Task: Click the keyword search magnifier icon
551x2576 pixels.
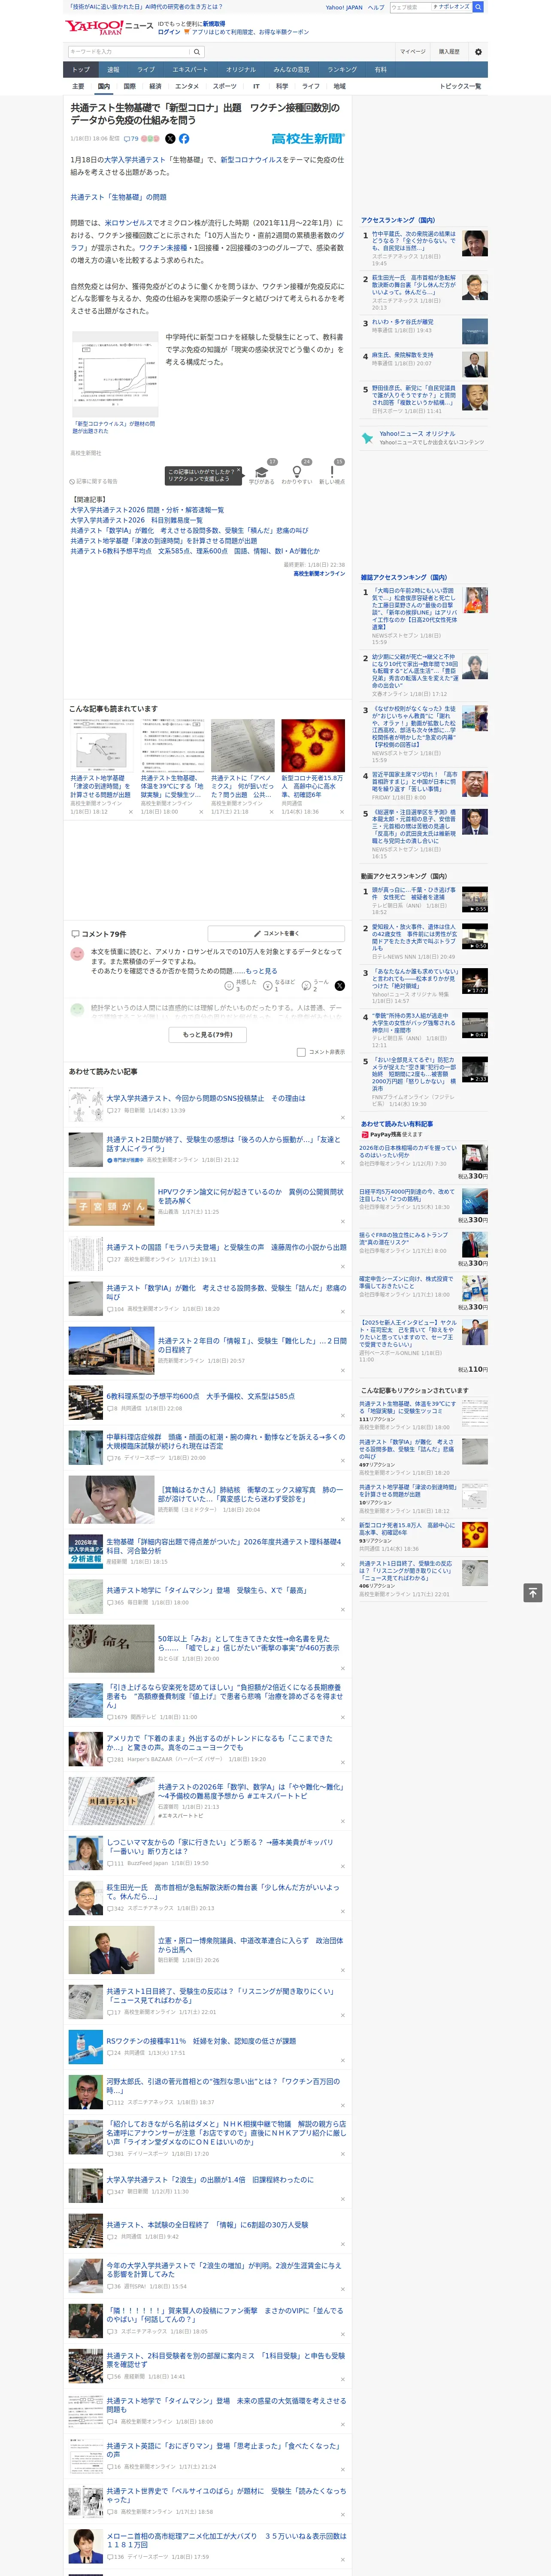Action: point(197,51)
